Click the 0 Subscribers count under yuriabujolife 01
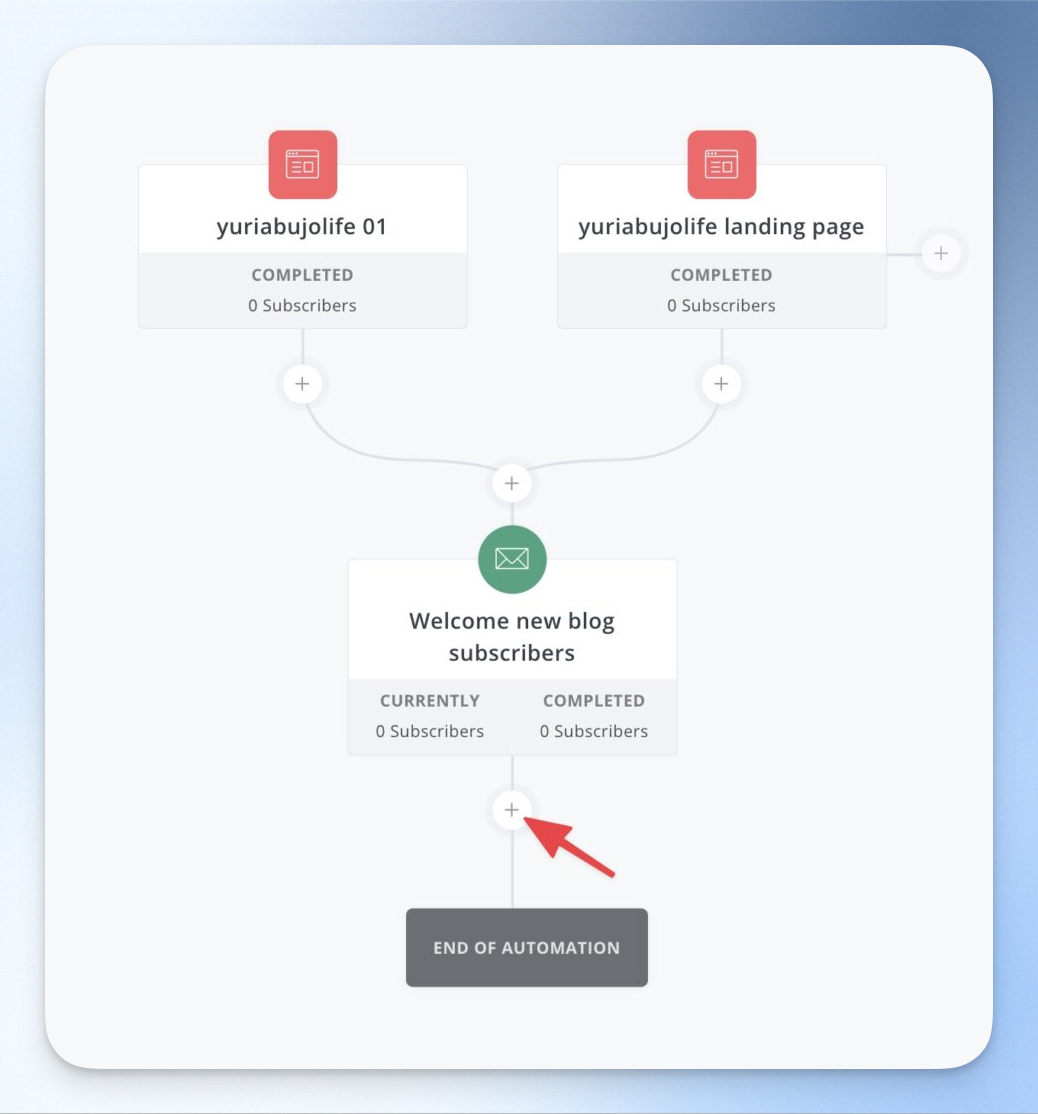This screenshot has height=1114, width=1038. tap(303, 305)
